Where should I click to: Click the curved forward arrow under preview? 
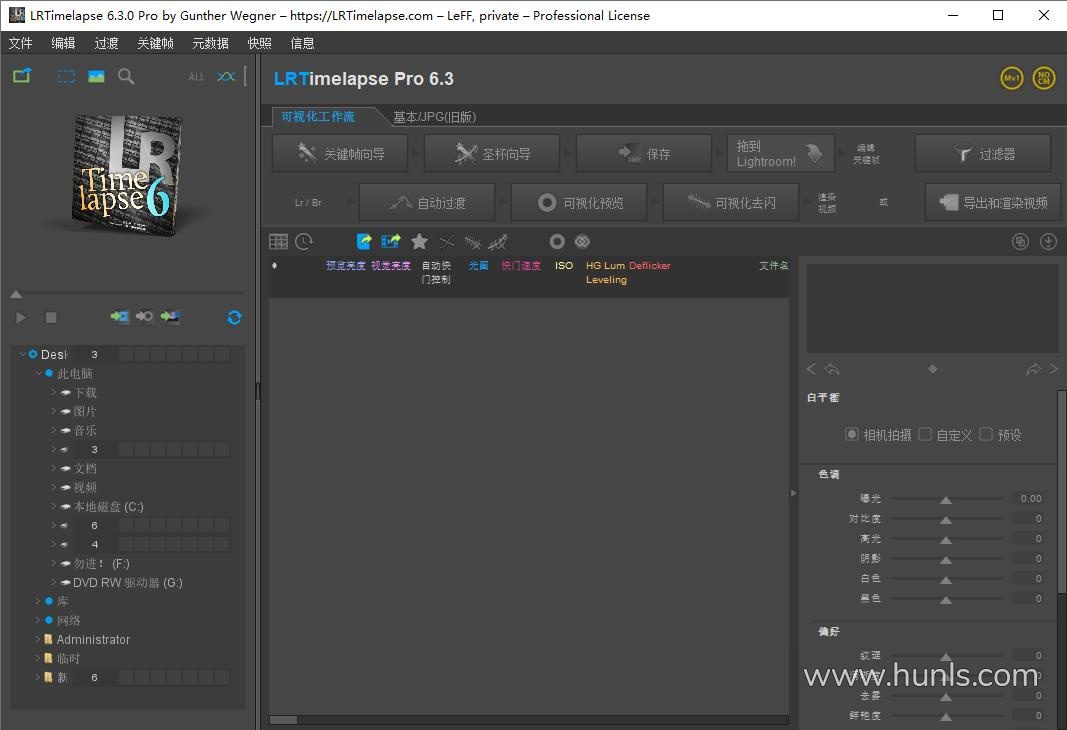(1034, 369)
